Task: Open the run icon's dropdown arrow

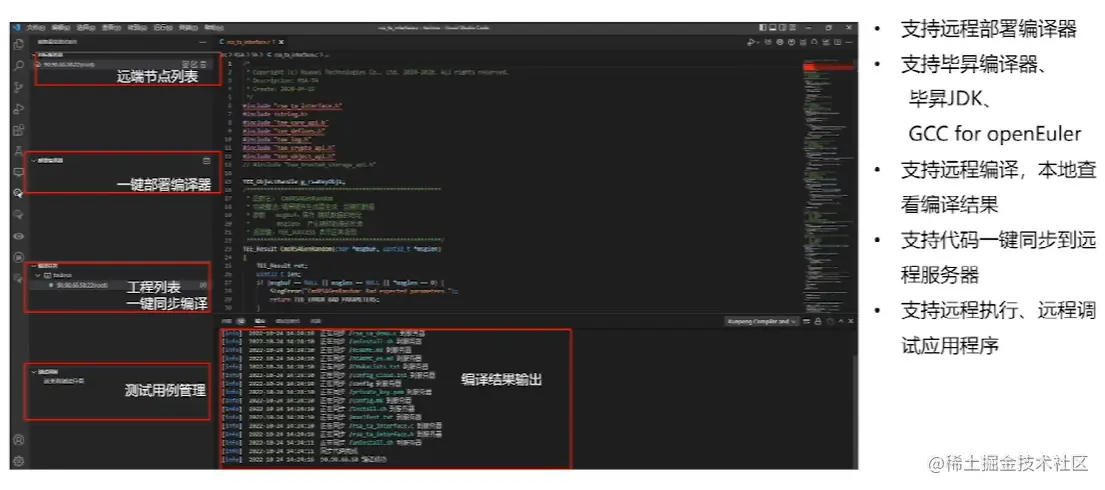Action: pyautogui.click(x=758, y=42)
